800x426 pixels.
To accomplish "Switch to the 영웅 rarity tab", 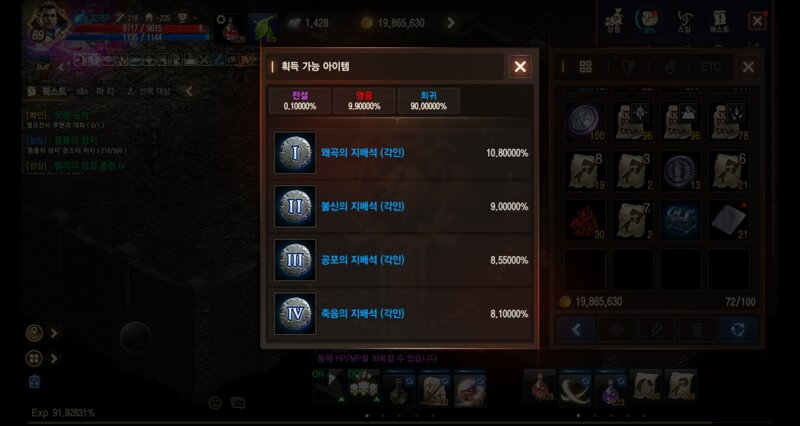I will pos(364,101).
